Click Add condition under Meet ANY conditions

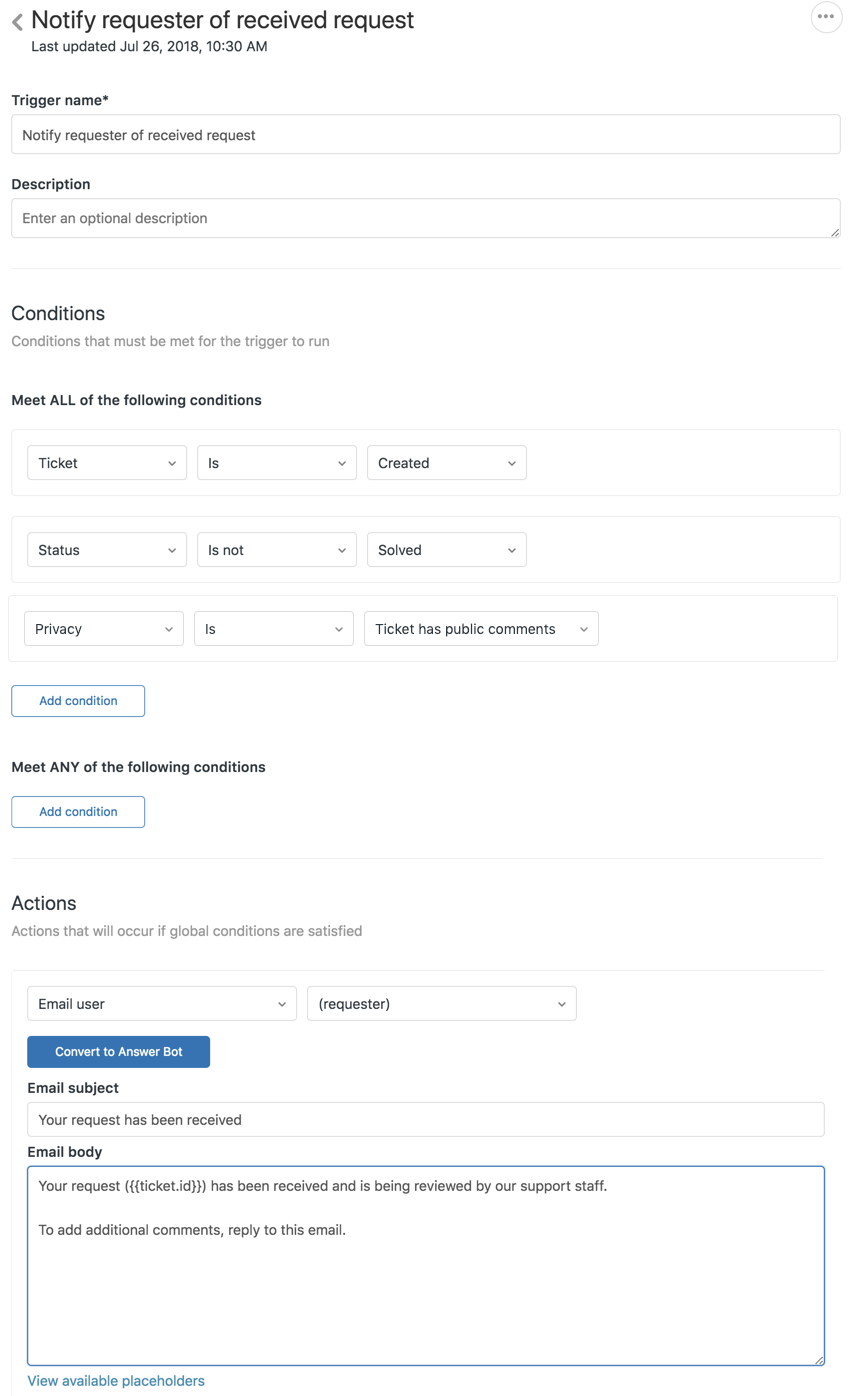coord(77,811)
